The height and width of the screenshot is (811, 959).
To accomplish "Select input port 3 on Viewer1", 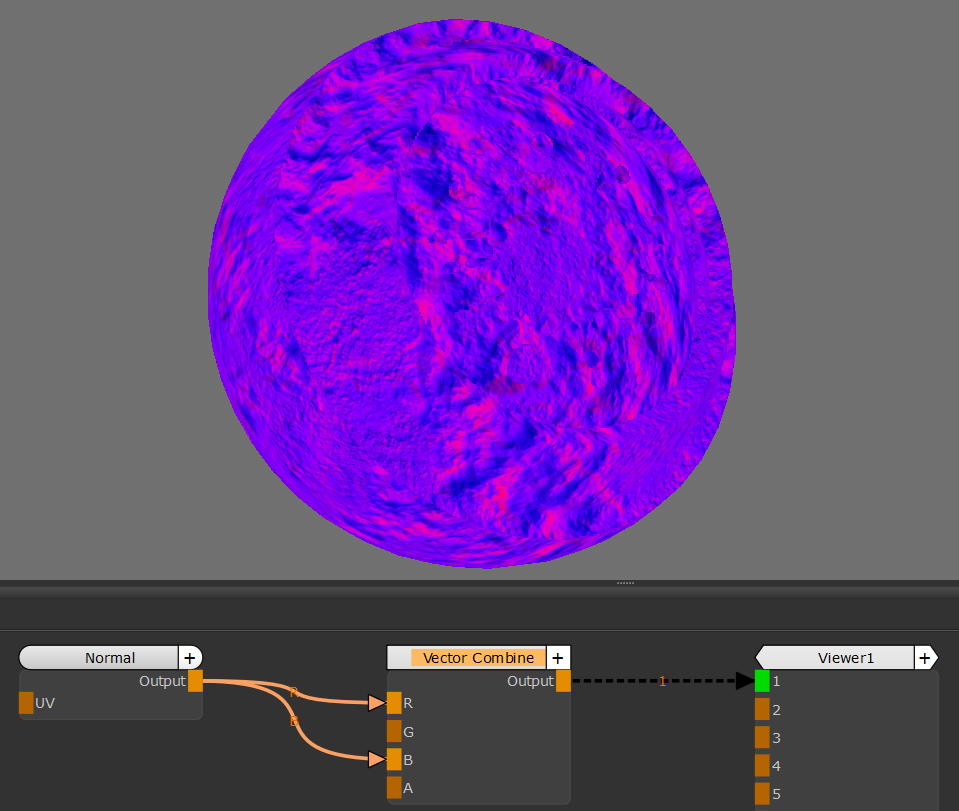I will (762, 737).
